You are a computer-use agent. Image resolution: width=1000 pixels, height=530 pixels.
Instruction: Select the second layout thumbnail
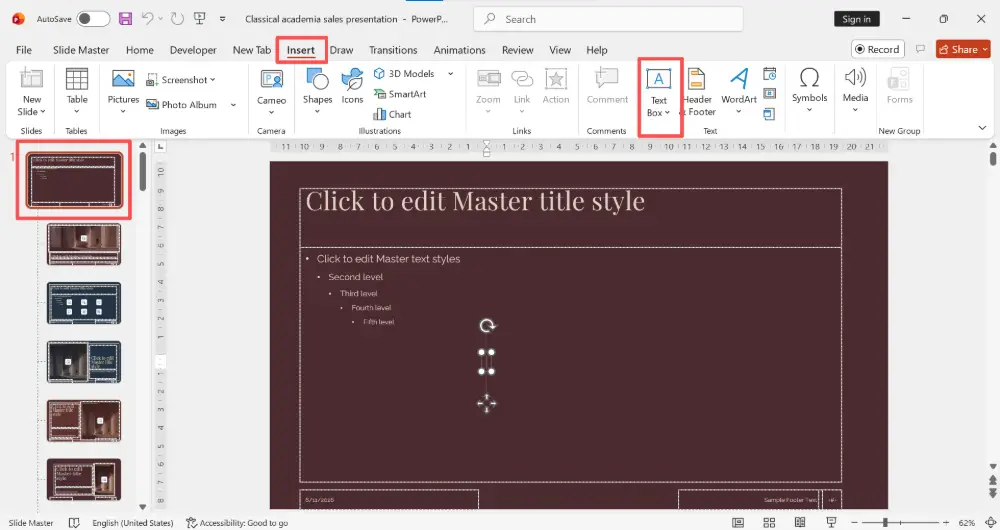[84, 244]
